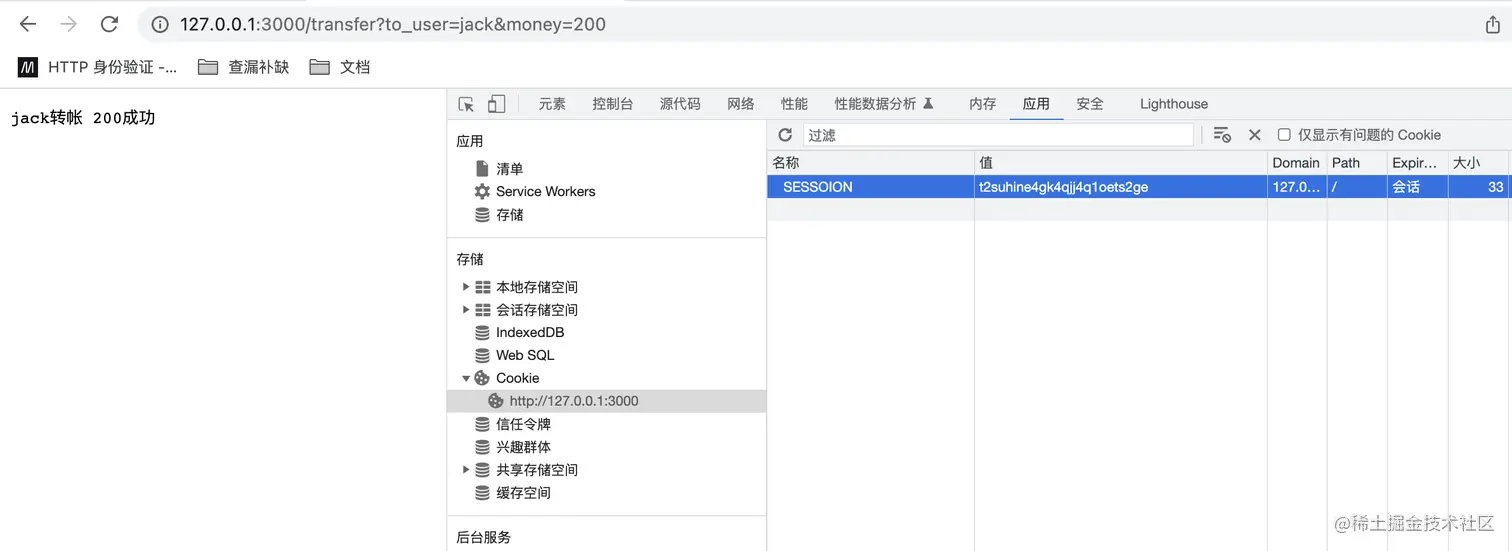The height and width of the screenshot is (551, 1512).
Task: Select the SESSOION cookie name cell
Action: pyautogui.click(x=870, y=187)
